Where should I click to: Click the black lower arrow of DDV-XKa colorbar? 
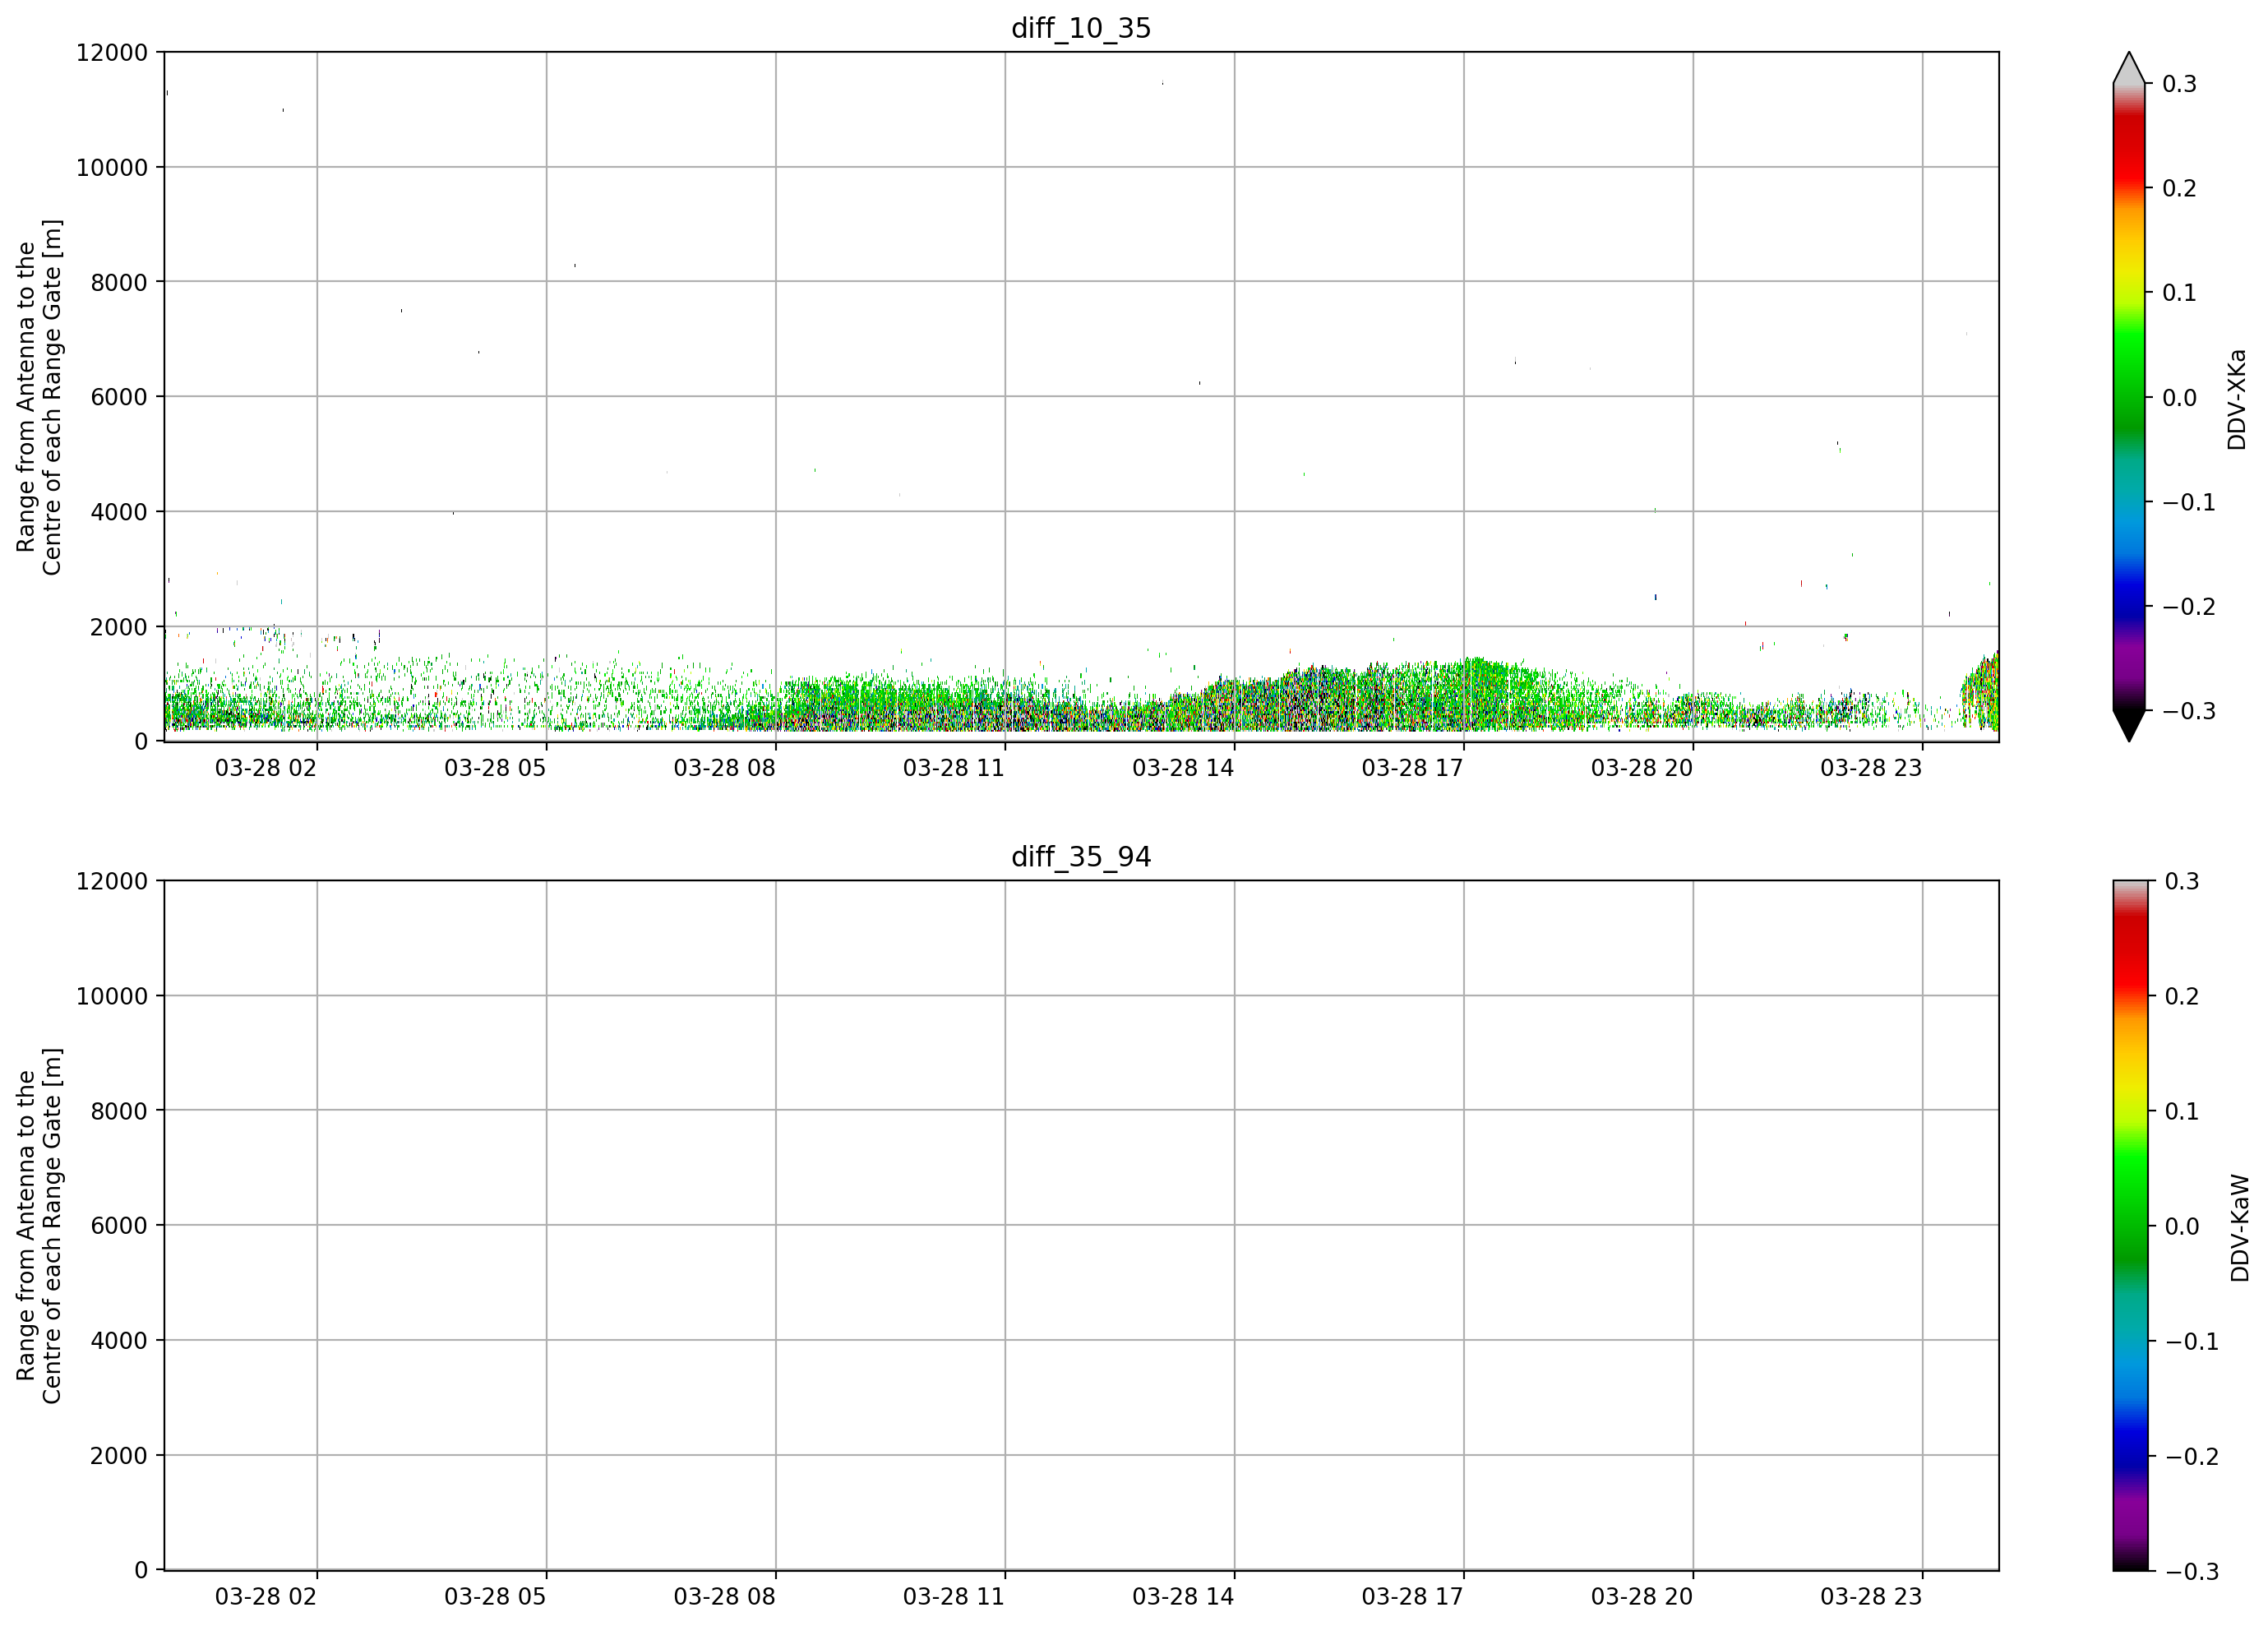(2129, 727)
